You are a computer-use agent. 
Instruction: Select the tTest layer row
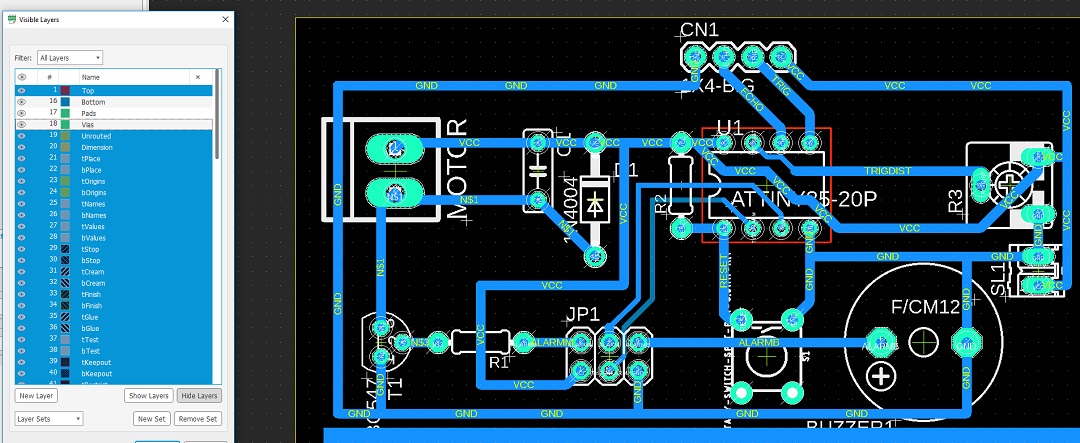tap(114, 339)
